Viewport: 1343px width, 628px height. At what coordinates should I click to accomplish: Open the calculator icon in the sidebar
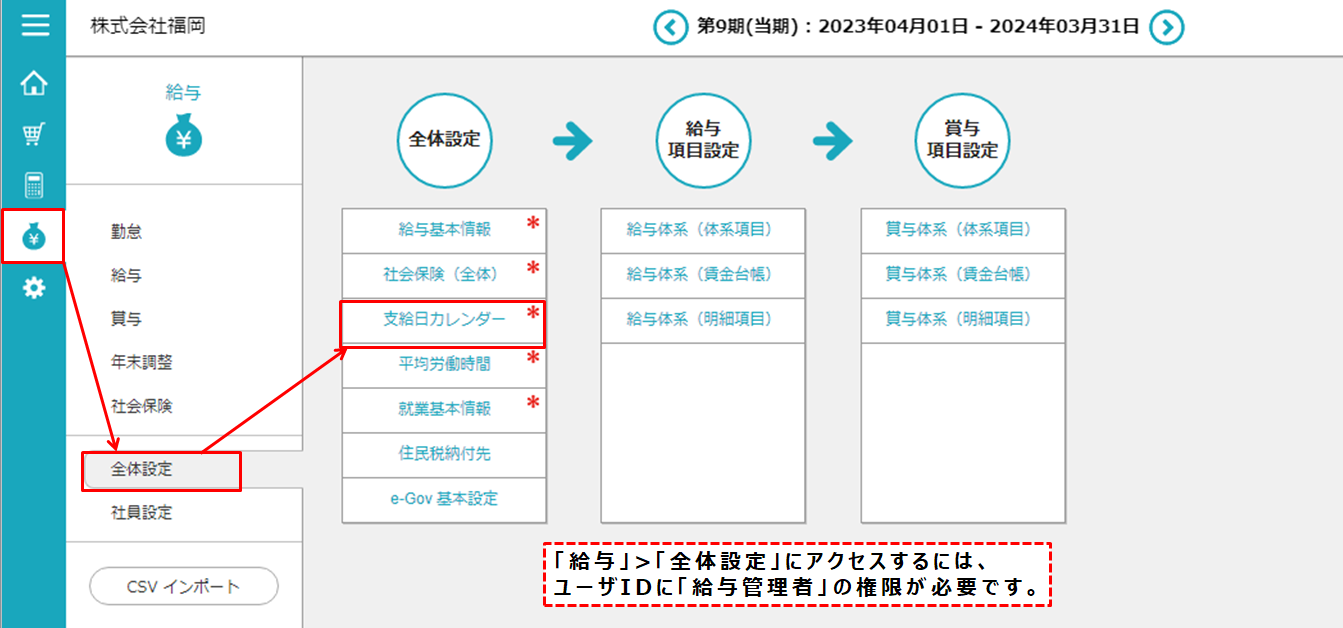[33, 184]
